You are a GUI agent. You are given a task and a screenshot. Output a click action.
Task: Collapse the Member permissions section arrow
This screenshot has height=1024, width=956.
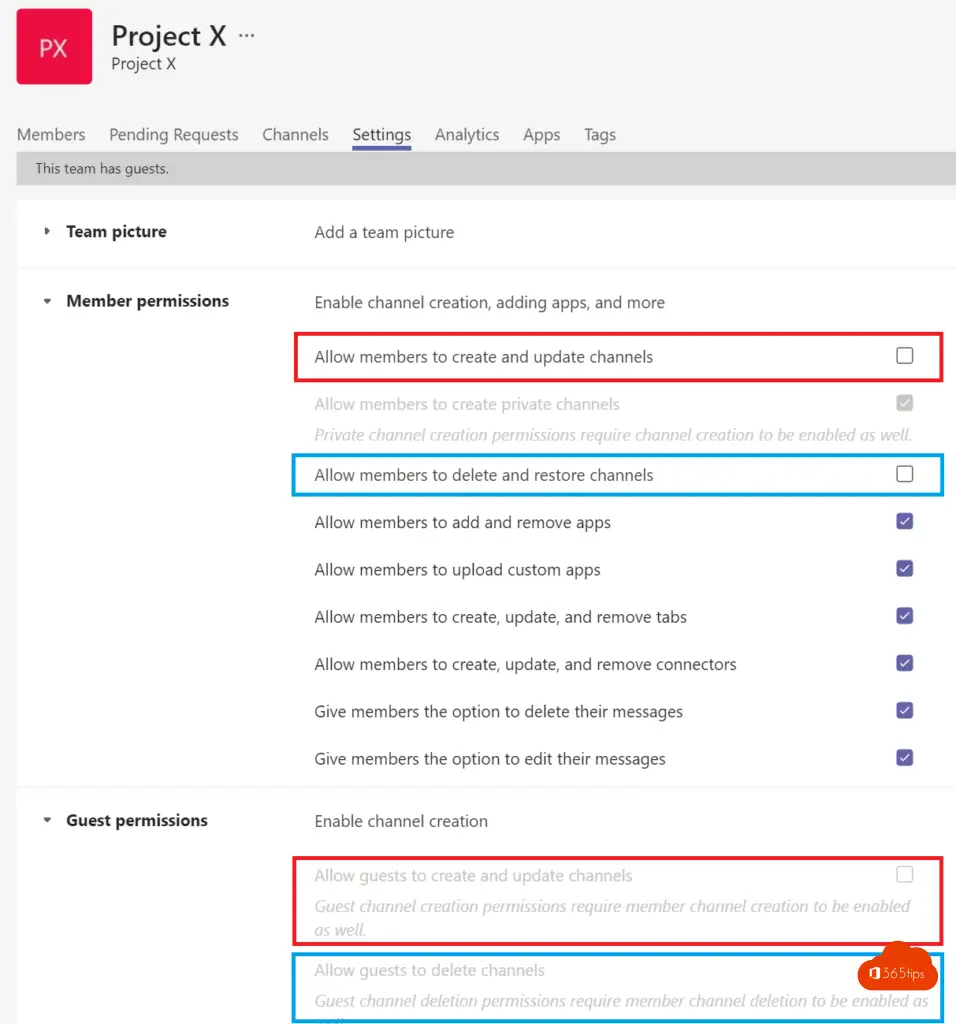point(47,301)
